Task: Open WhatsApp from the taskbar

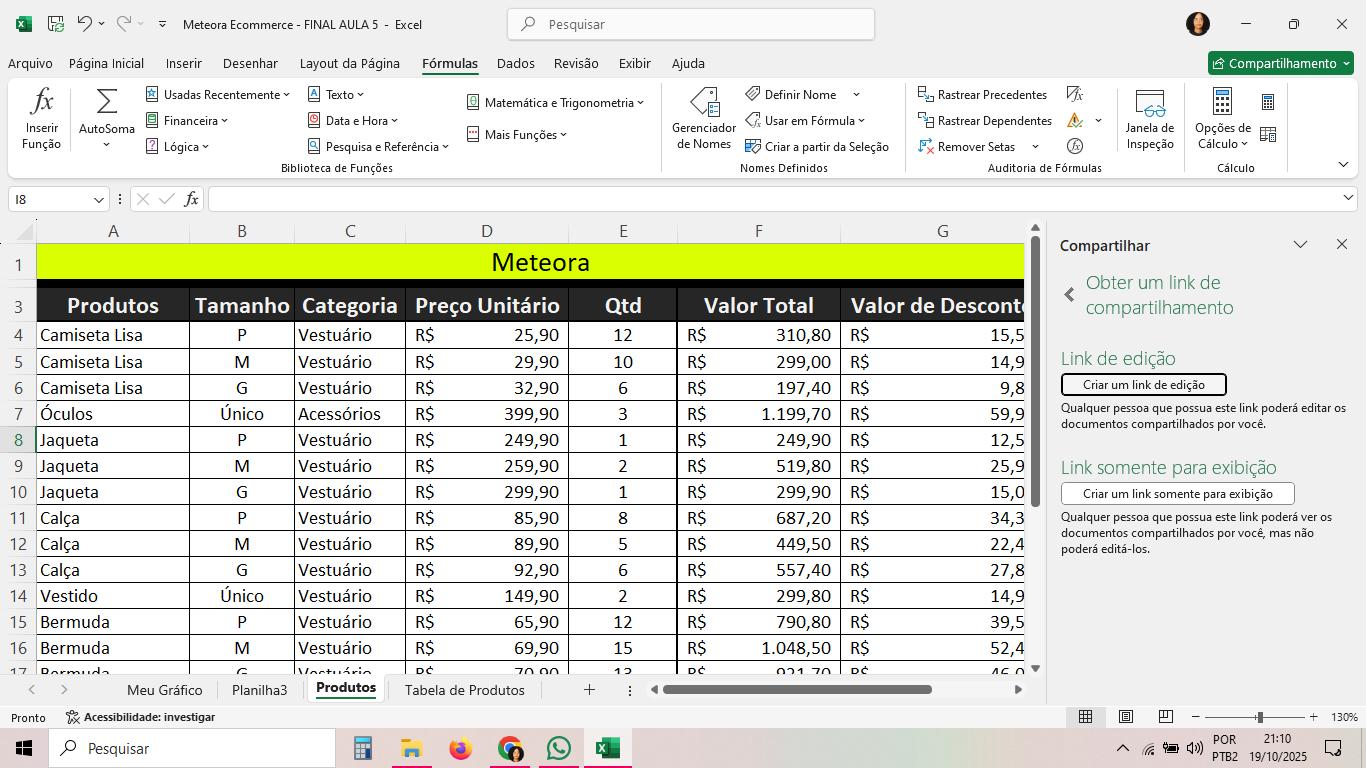Action: point(558,748)
